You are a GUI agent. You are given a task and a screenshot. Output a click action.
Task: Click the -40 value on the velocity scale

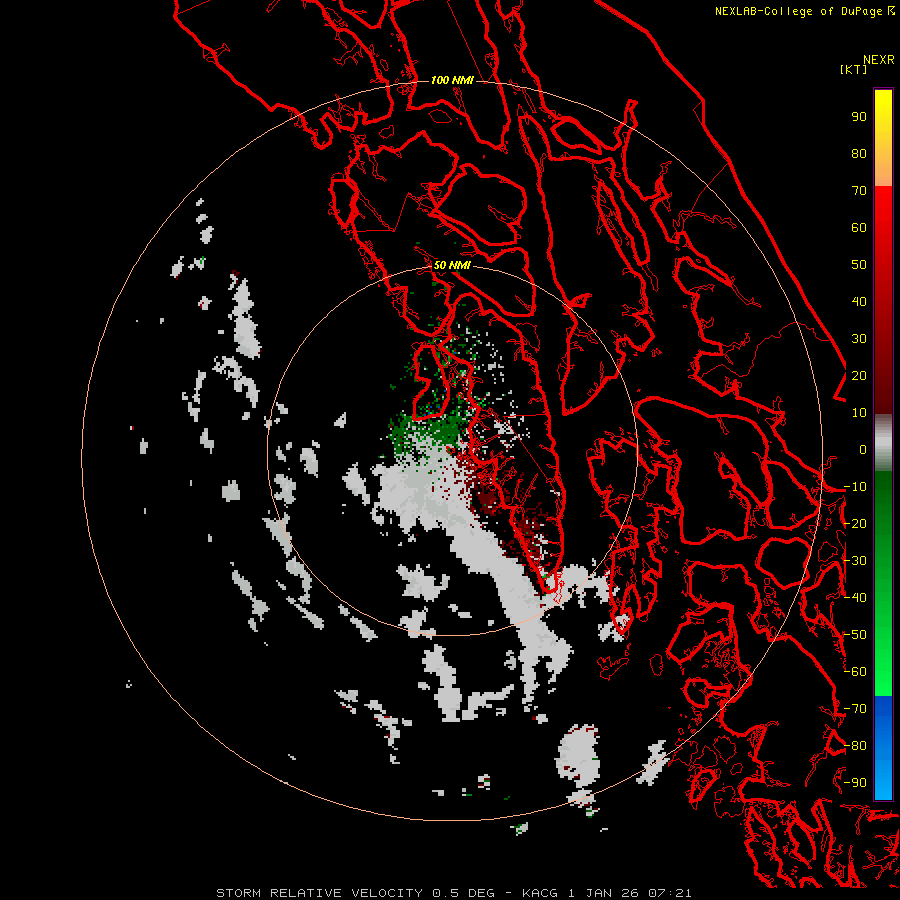(x=855, y=598)
